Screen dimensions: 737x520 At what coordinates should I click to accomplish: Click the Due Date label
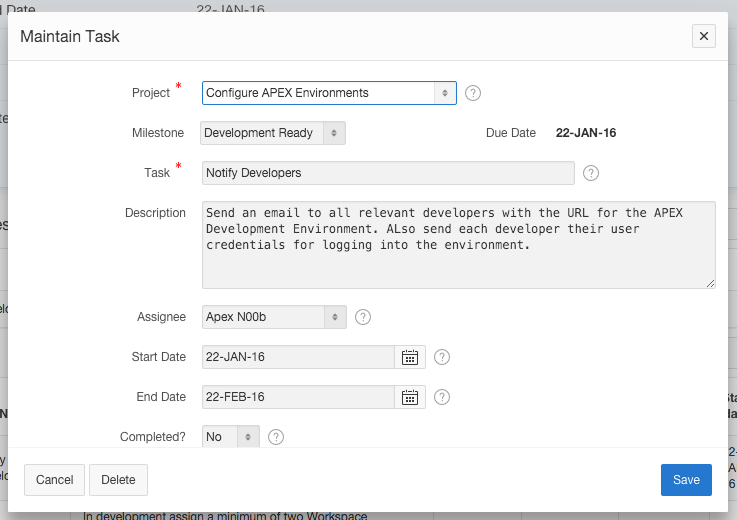tap(511, 133)
